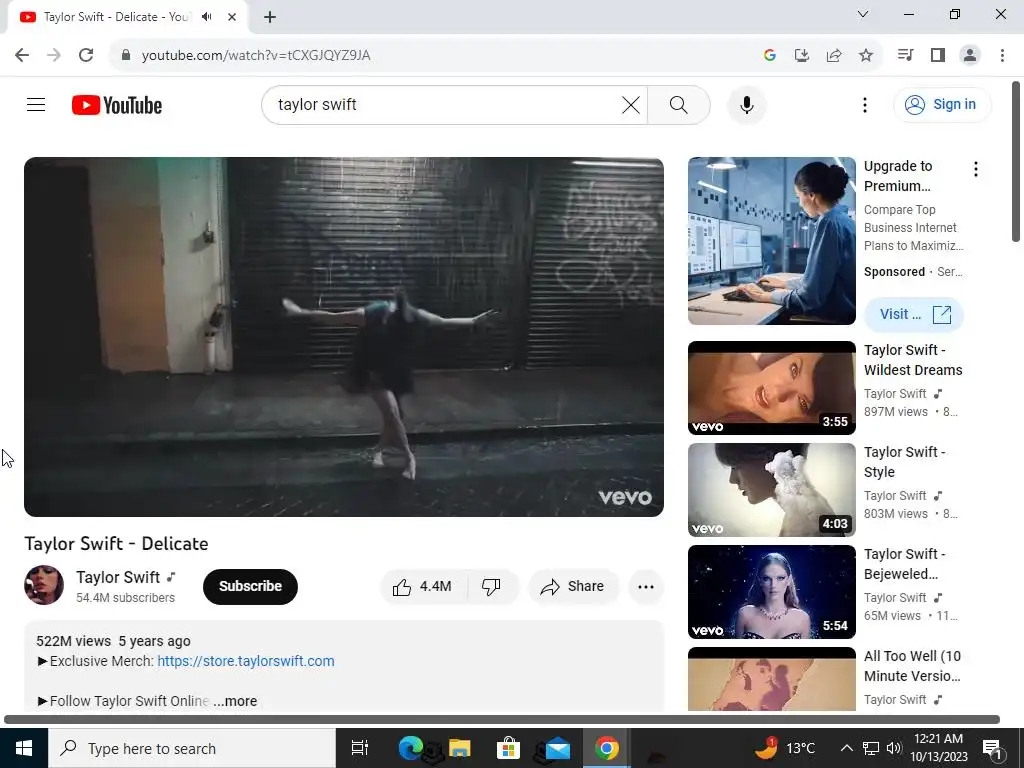The image size is (1024, 768).
Task: Open Taylor Swift channel avatar
Action: pyautogui.click(x=44, y=585)
